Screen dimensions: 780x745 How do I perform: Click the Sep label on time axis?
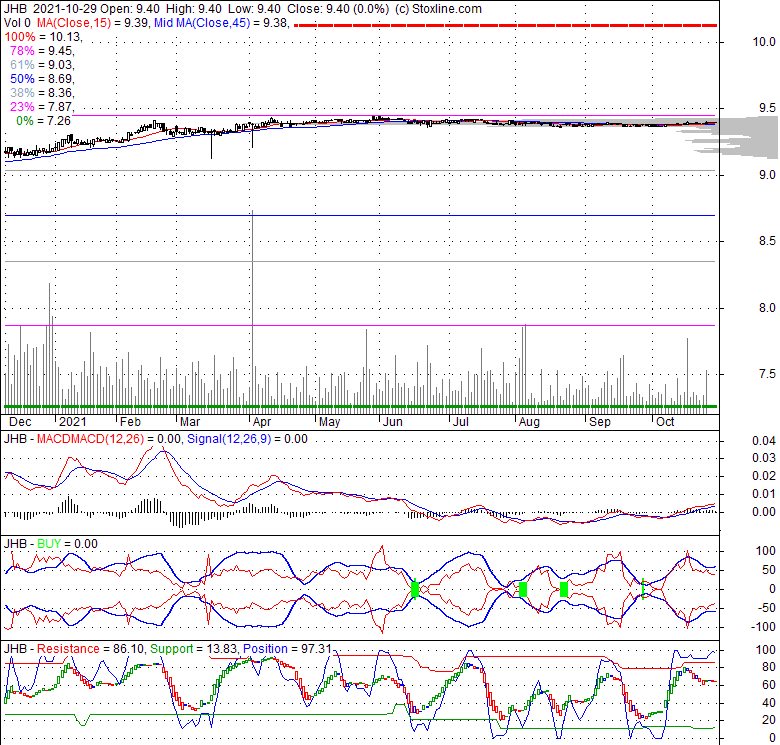[599, 422]
